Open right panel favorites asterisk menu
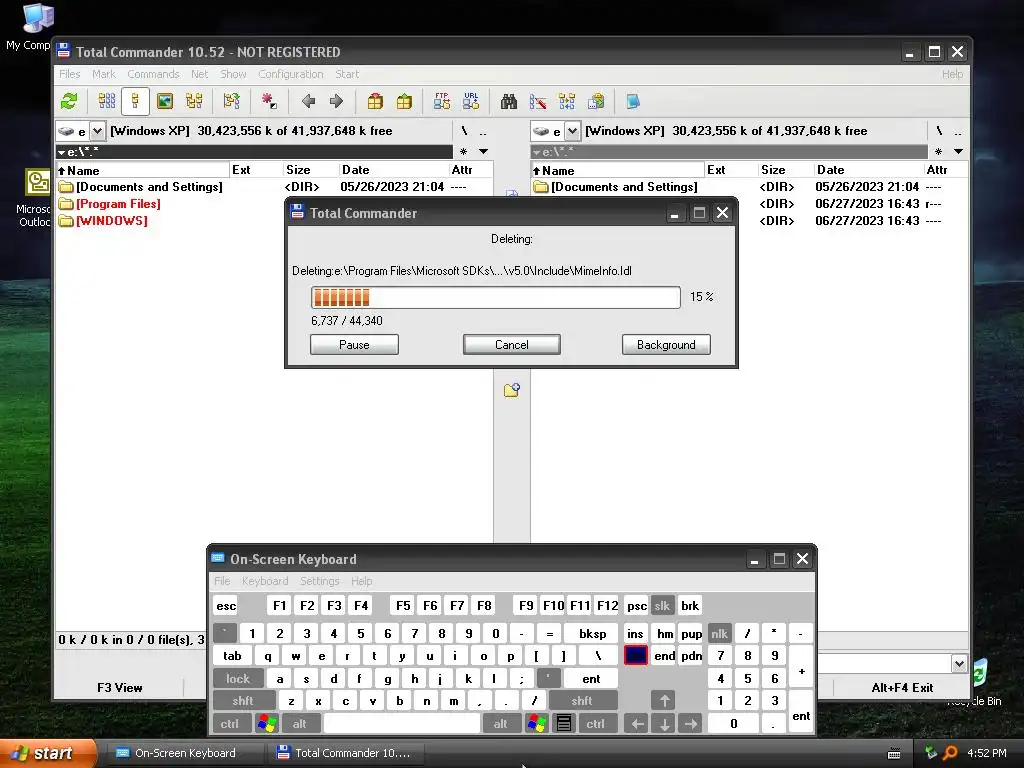Screen dimensions: 1024x768 938,152
